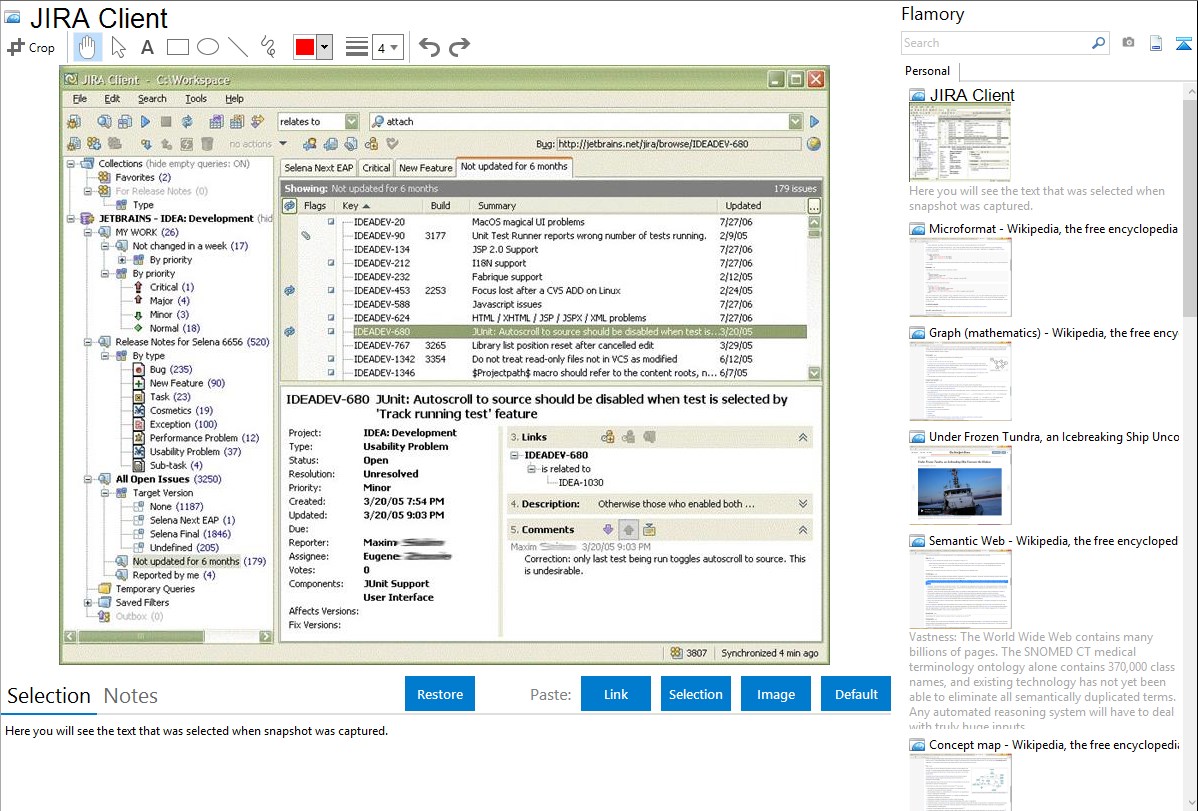The height and width of the screenshot is (811, 1198).
Task: Click in the Flamory Search field
Action: [996, 43]
